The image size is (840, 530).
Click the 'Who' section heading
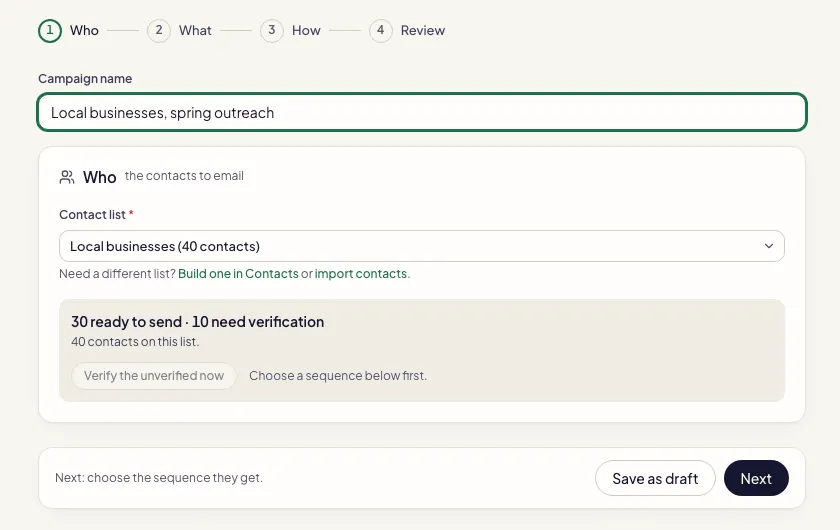click(x=100, y=177)
